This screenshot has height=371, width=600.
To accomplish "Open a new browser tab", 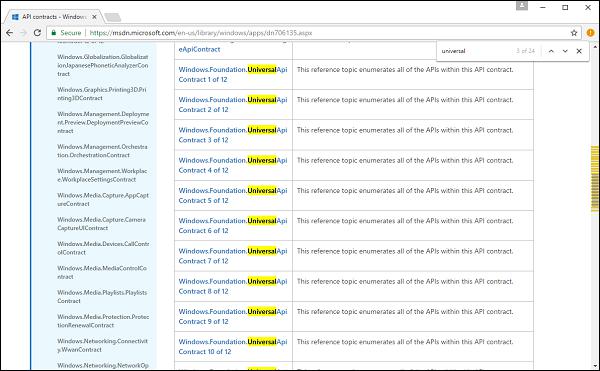I will (x=112, y=17).
